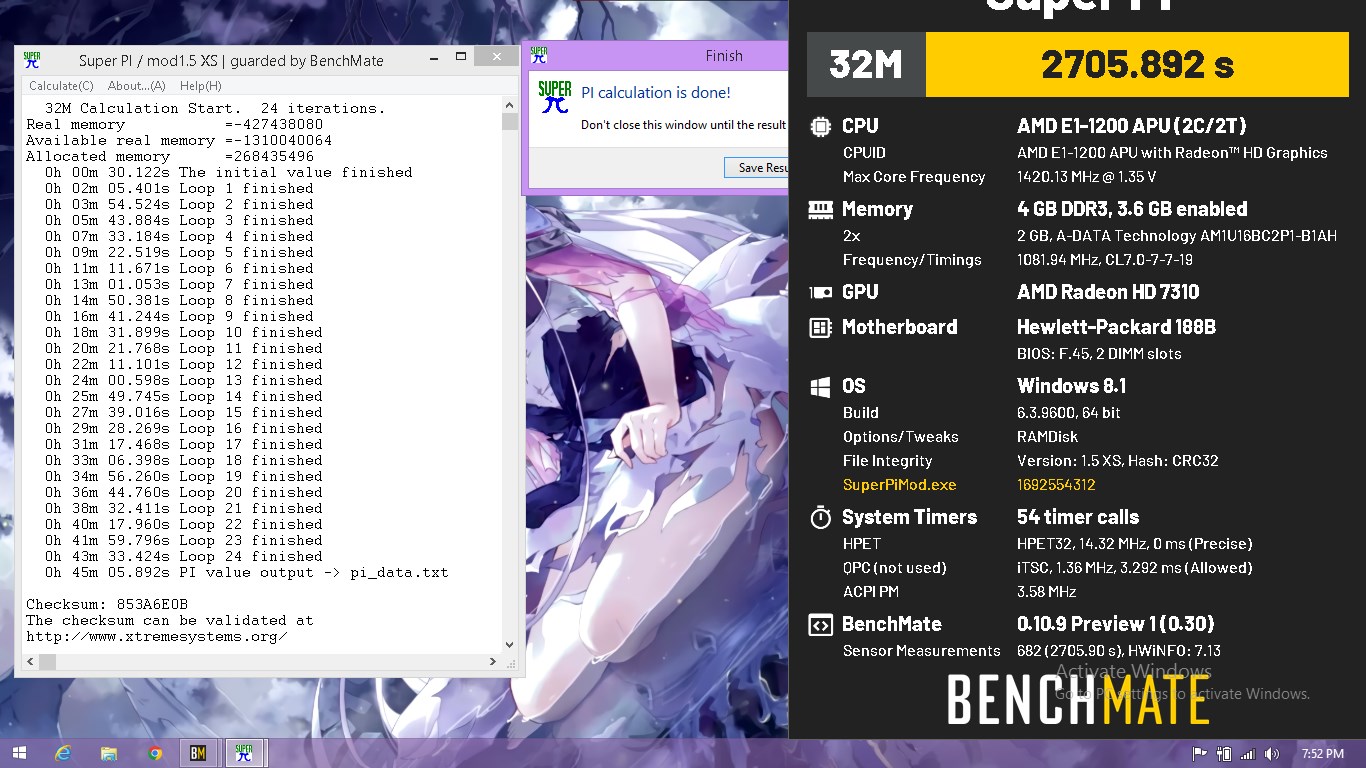The width and height of the screenshot is (1366, 768).
Task: Click the AMD Radeon HD 7310 text
Action: [x=1108, y=292]
